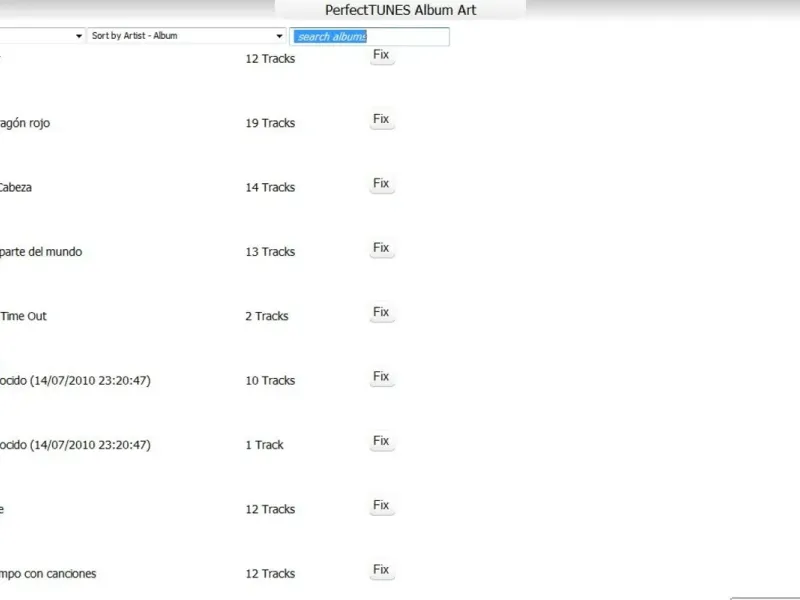The height and width of the screenshot is (600, 800).
Task: Select the '14 Tracks' text
Action: point(270,187)
